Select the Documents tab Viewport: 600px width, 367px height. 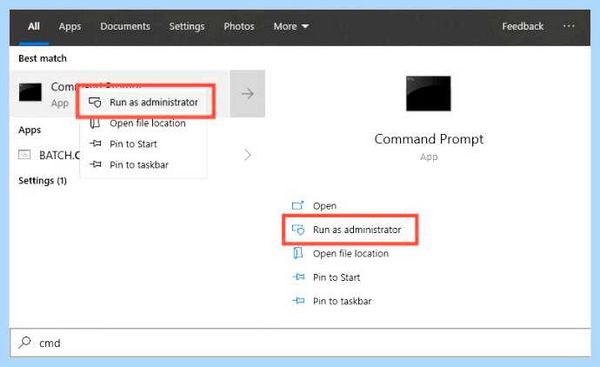pos(125,26)
